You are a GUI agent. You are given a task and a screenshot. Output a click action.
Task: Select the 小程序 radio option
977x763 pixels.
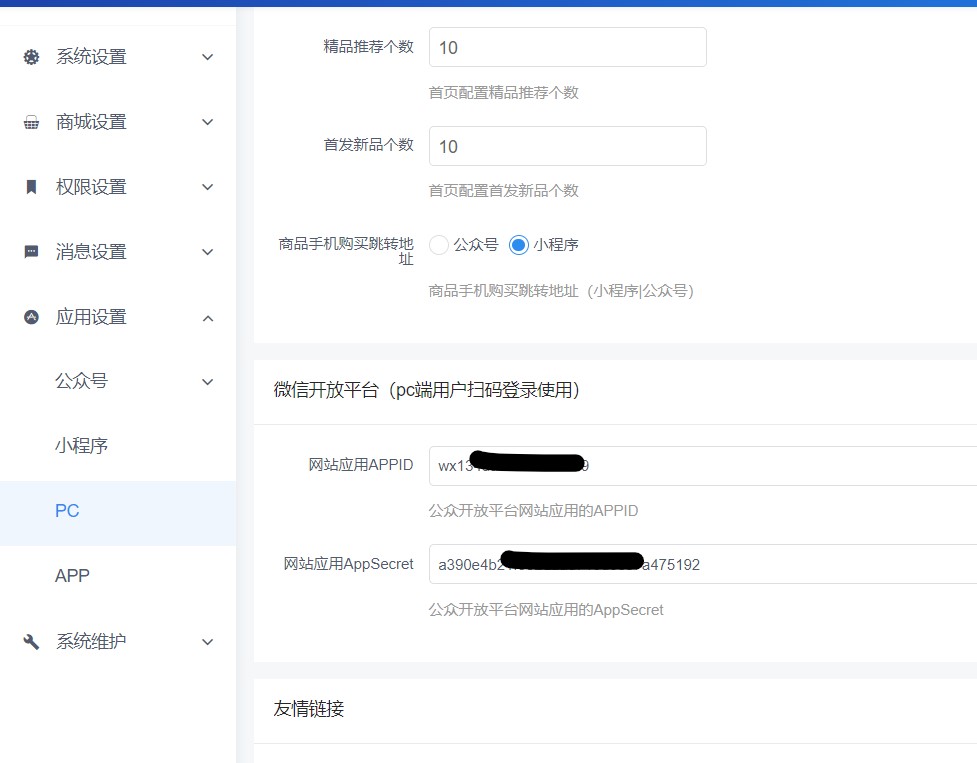518,245
